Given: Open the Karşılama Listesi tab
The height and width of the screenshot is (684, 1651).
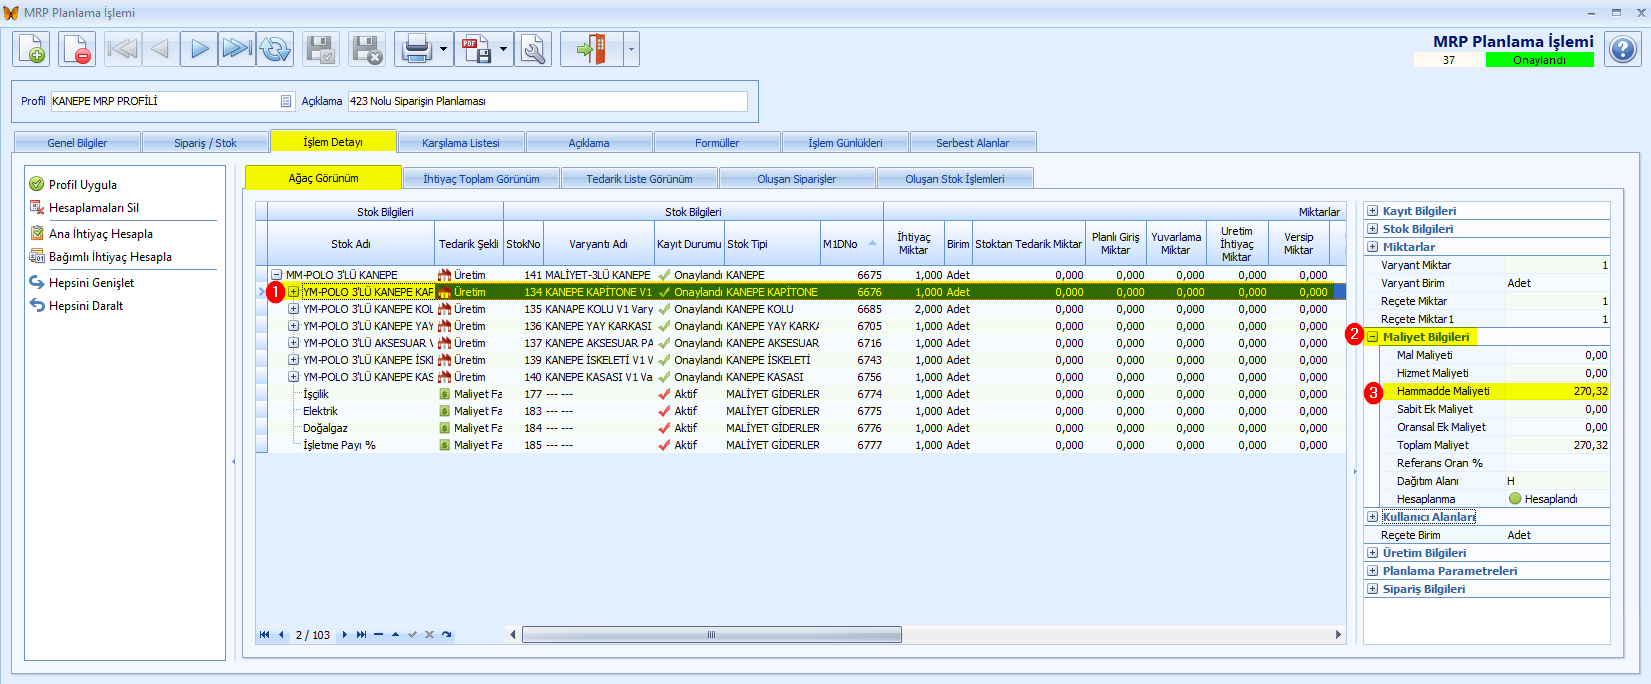Looking at the screenshot, I should pos(461,143).
